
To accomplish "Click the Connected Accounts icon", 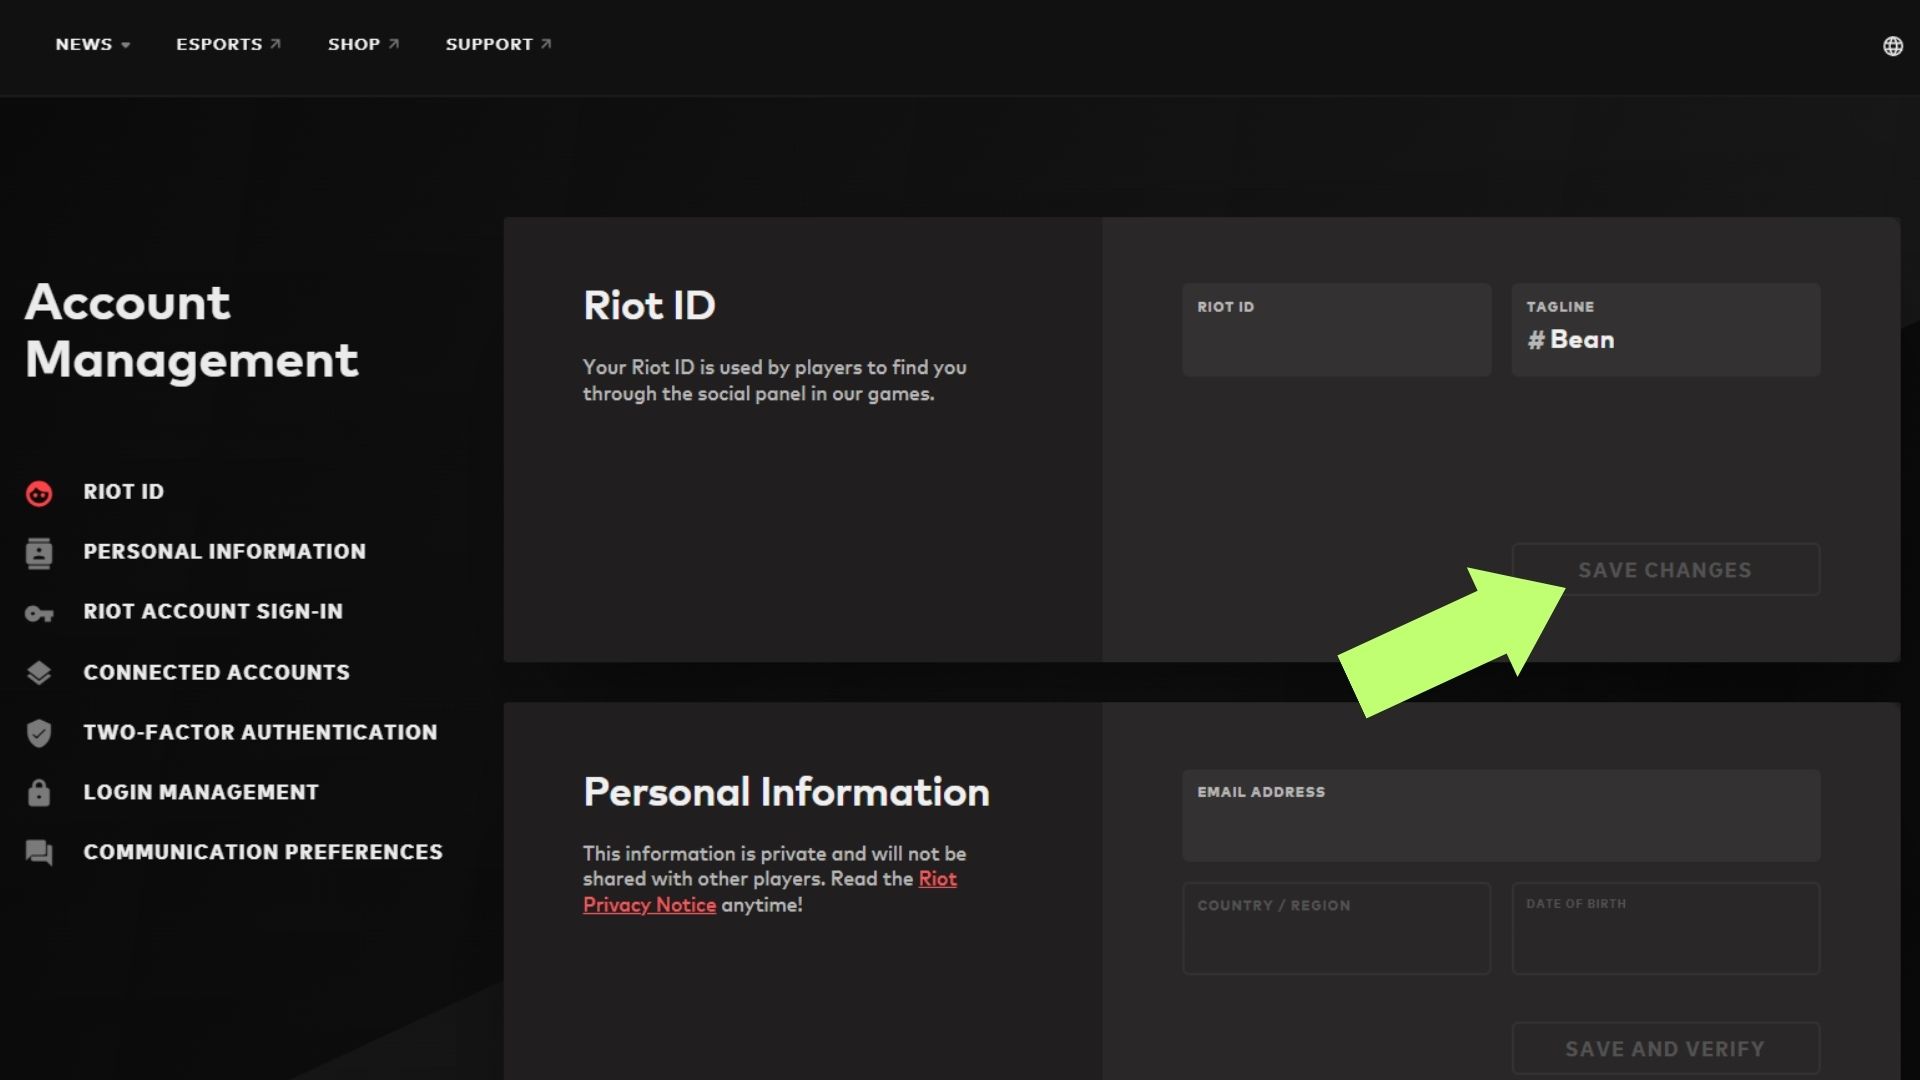I will coord(38,671).
